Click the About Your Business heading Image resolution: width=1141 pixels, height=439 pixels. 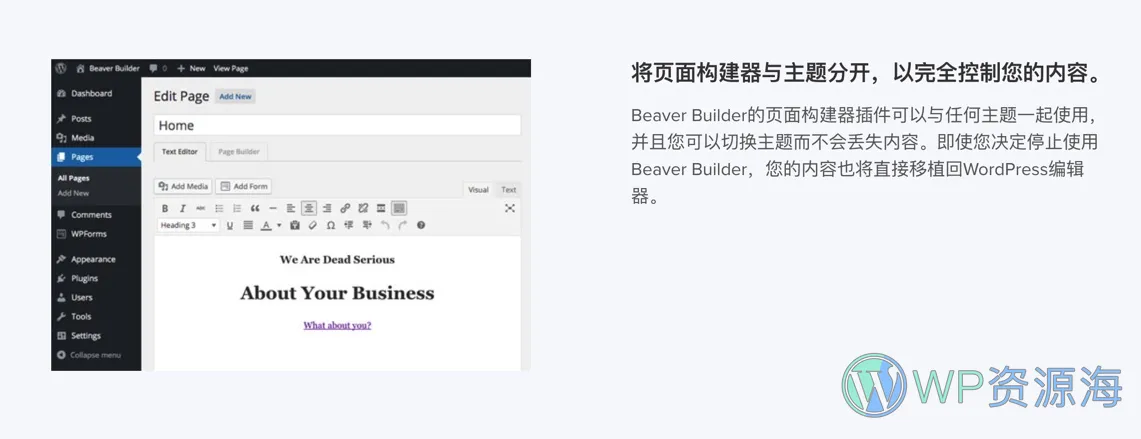click(x=337, y=293)
